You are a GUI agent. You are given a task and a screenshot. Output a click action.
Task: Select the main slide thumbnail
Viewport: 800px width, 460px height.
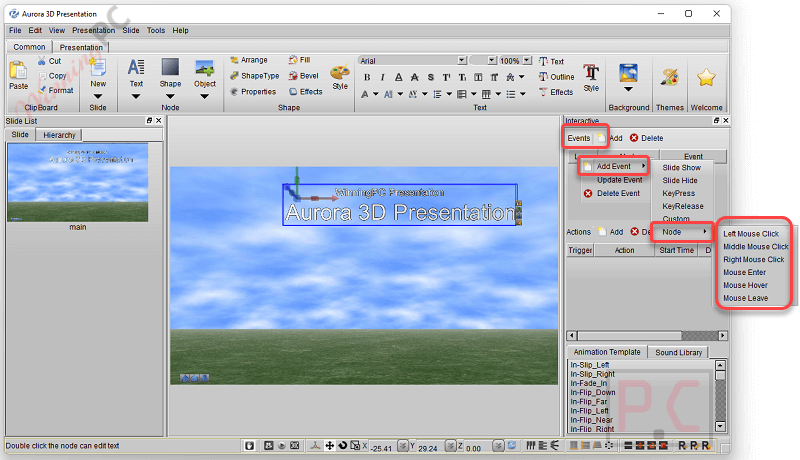pos(78,182)
